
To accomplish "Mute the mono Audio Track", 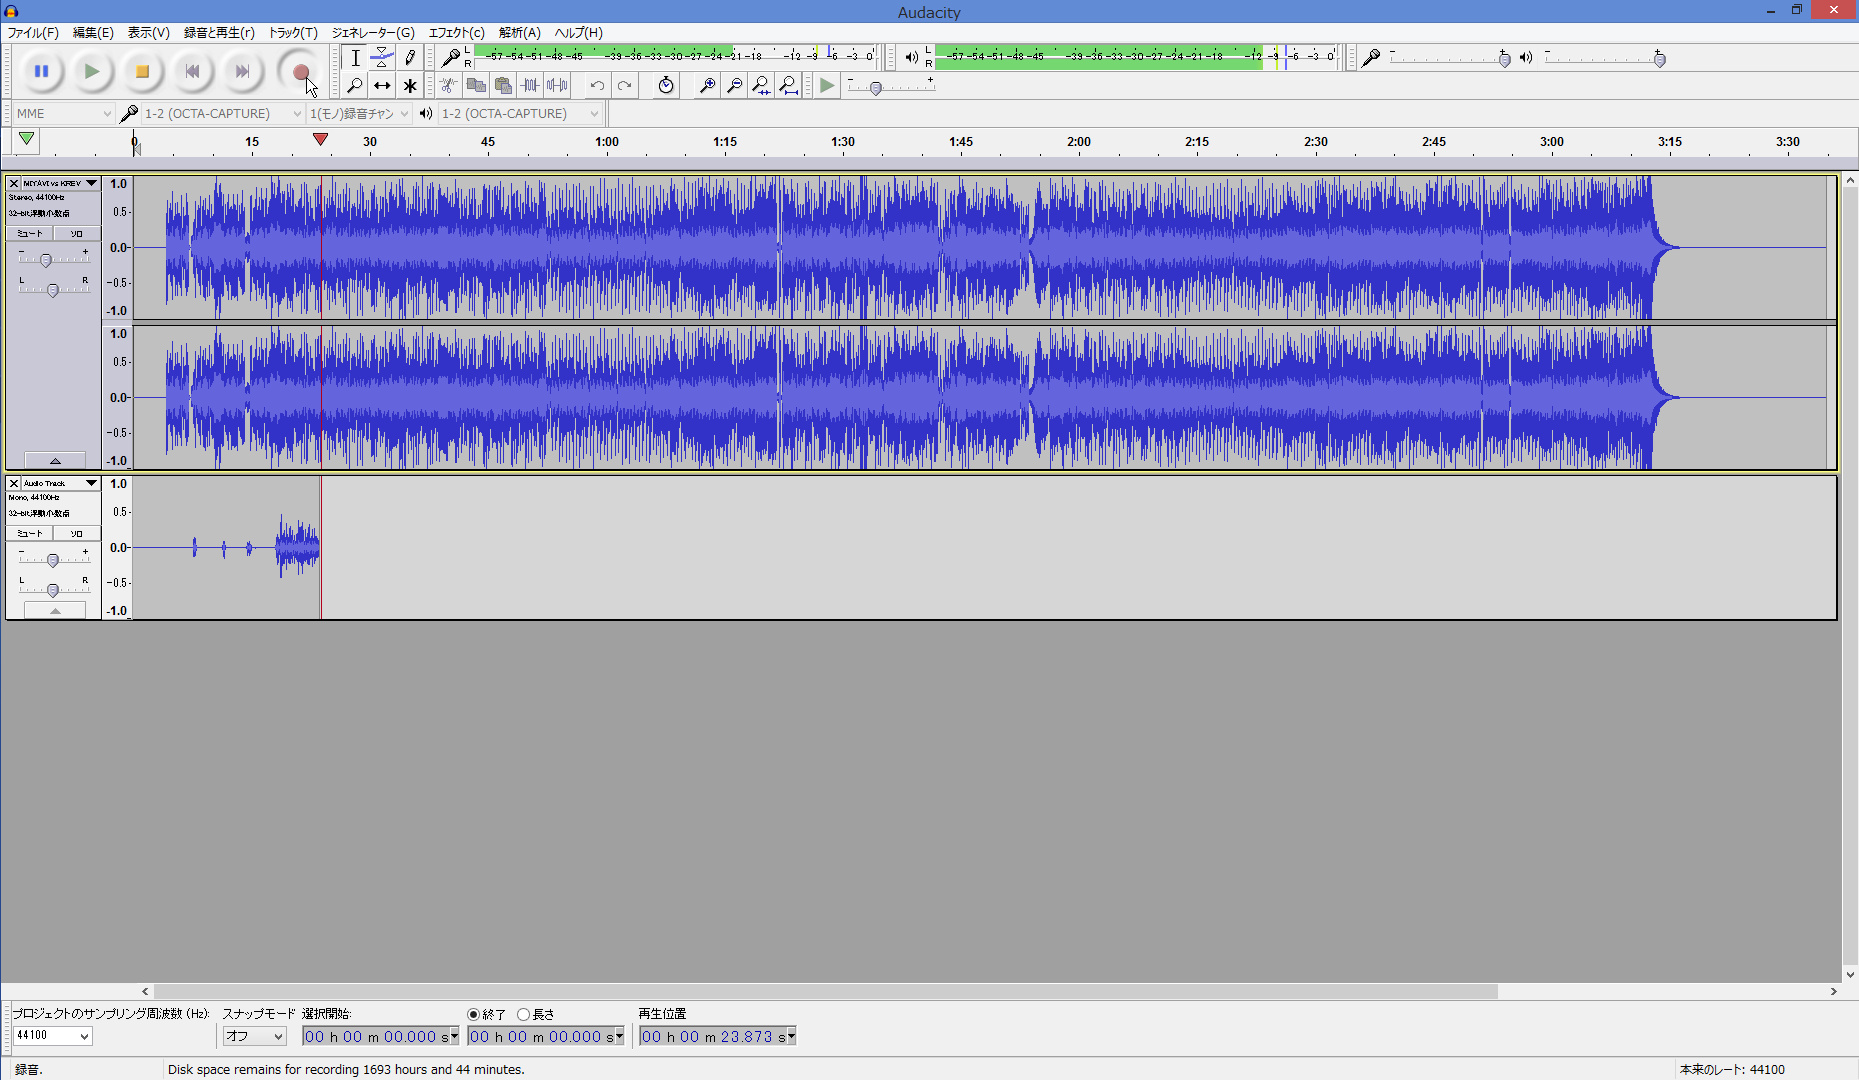I will (x=30, y=534).
